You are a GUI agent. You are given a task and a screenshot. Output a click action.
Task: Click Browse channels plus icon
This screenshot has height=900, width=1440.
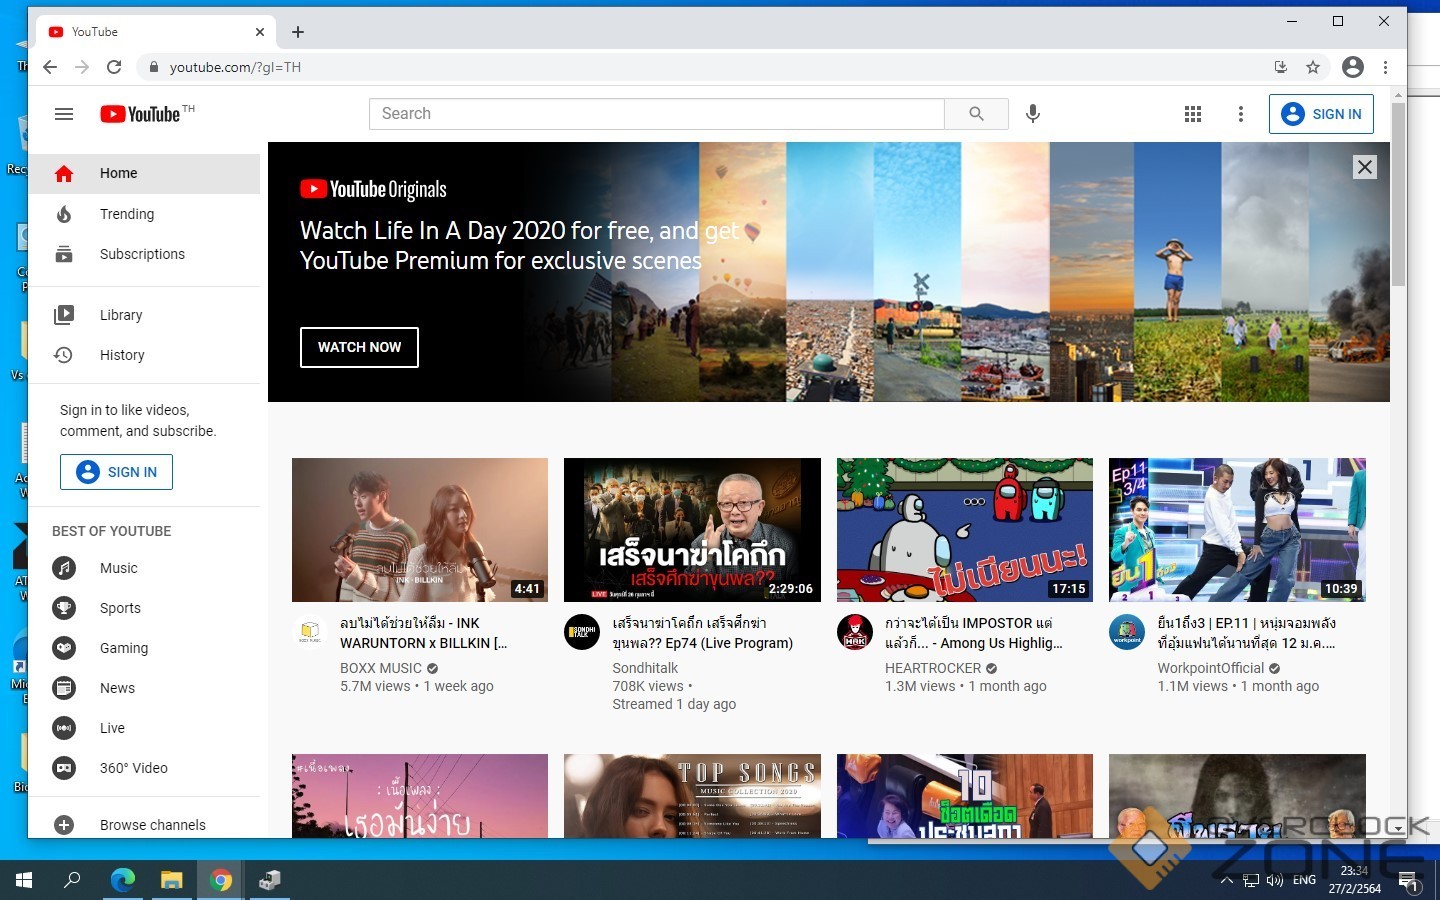pyautogui.click(x=64, y=825)
